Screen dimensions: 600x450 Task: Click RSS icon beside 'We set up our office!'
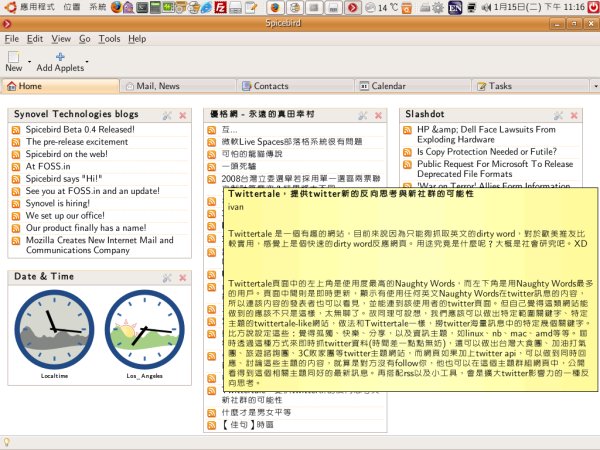[16, 216]
